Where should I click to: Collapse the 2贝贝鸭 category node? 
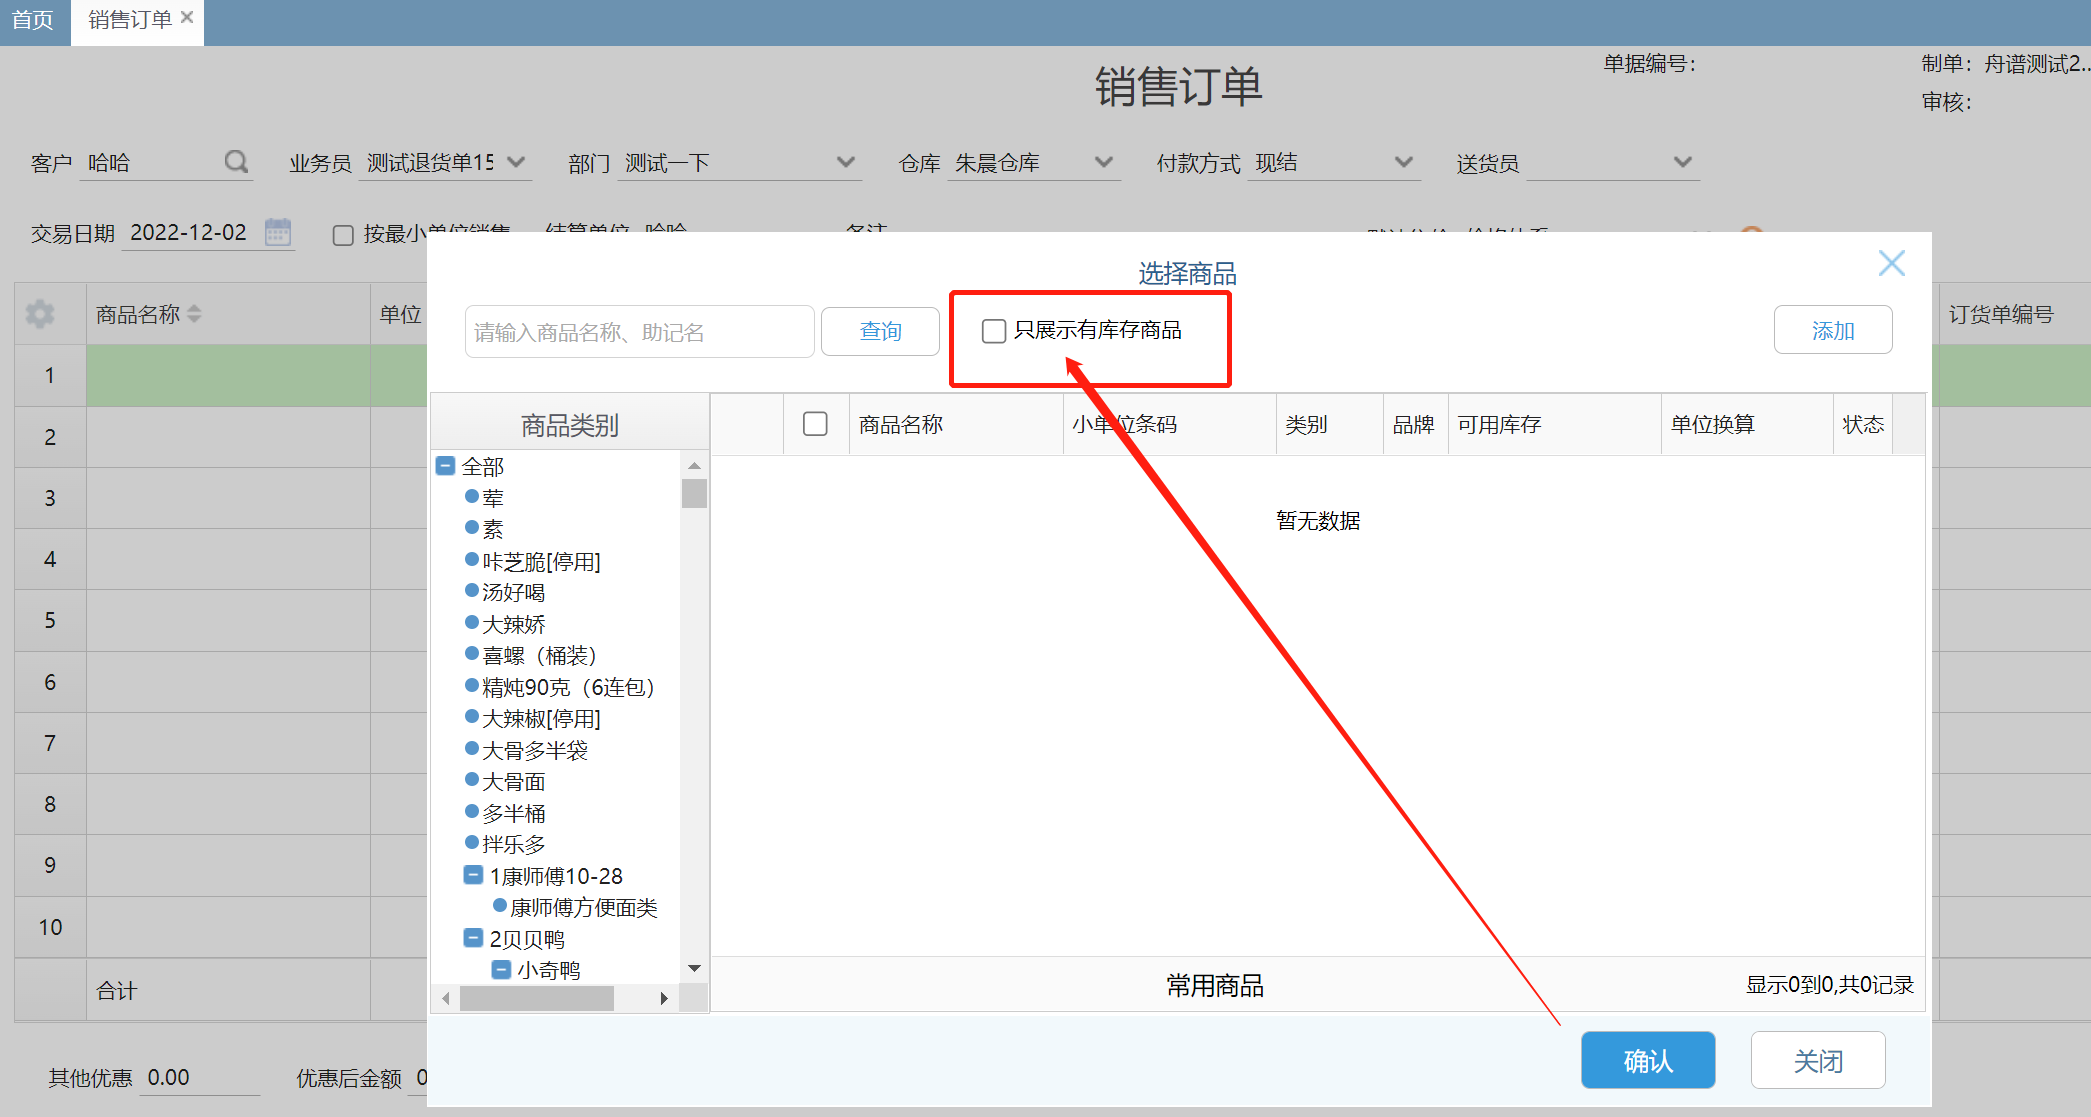(x=474, y=938)
